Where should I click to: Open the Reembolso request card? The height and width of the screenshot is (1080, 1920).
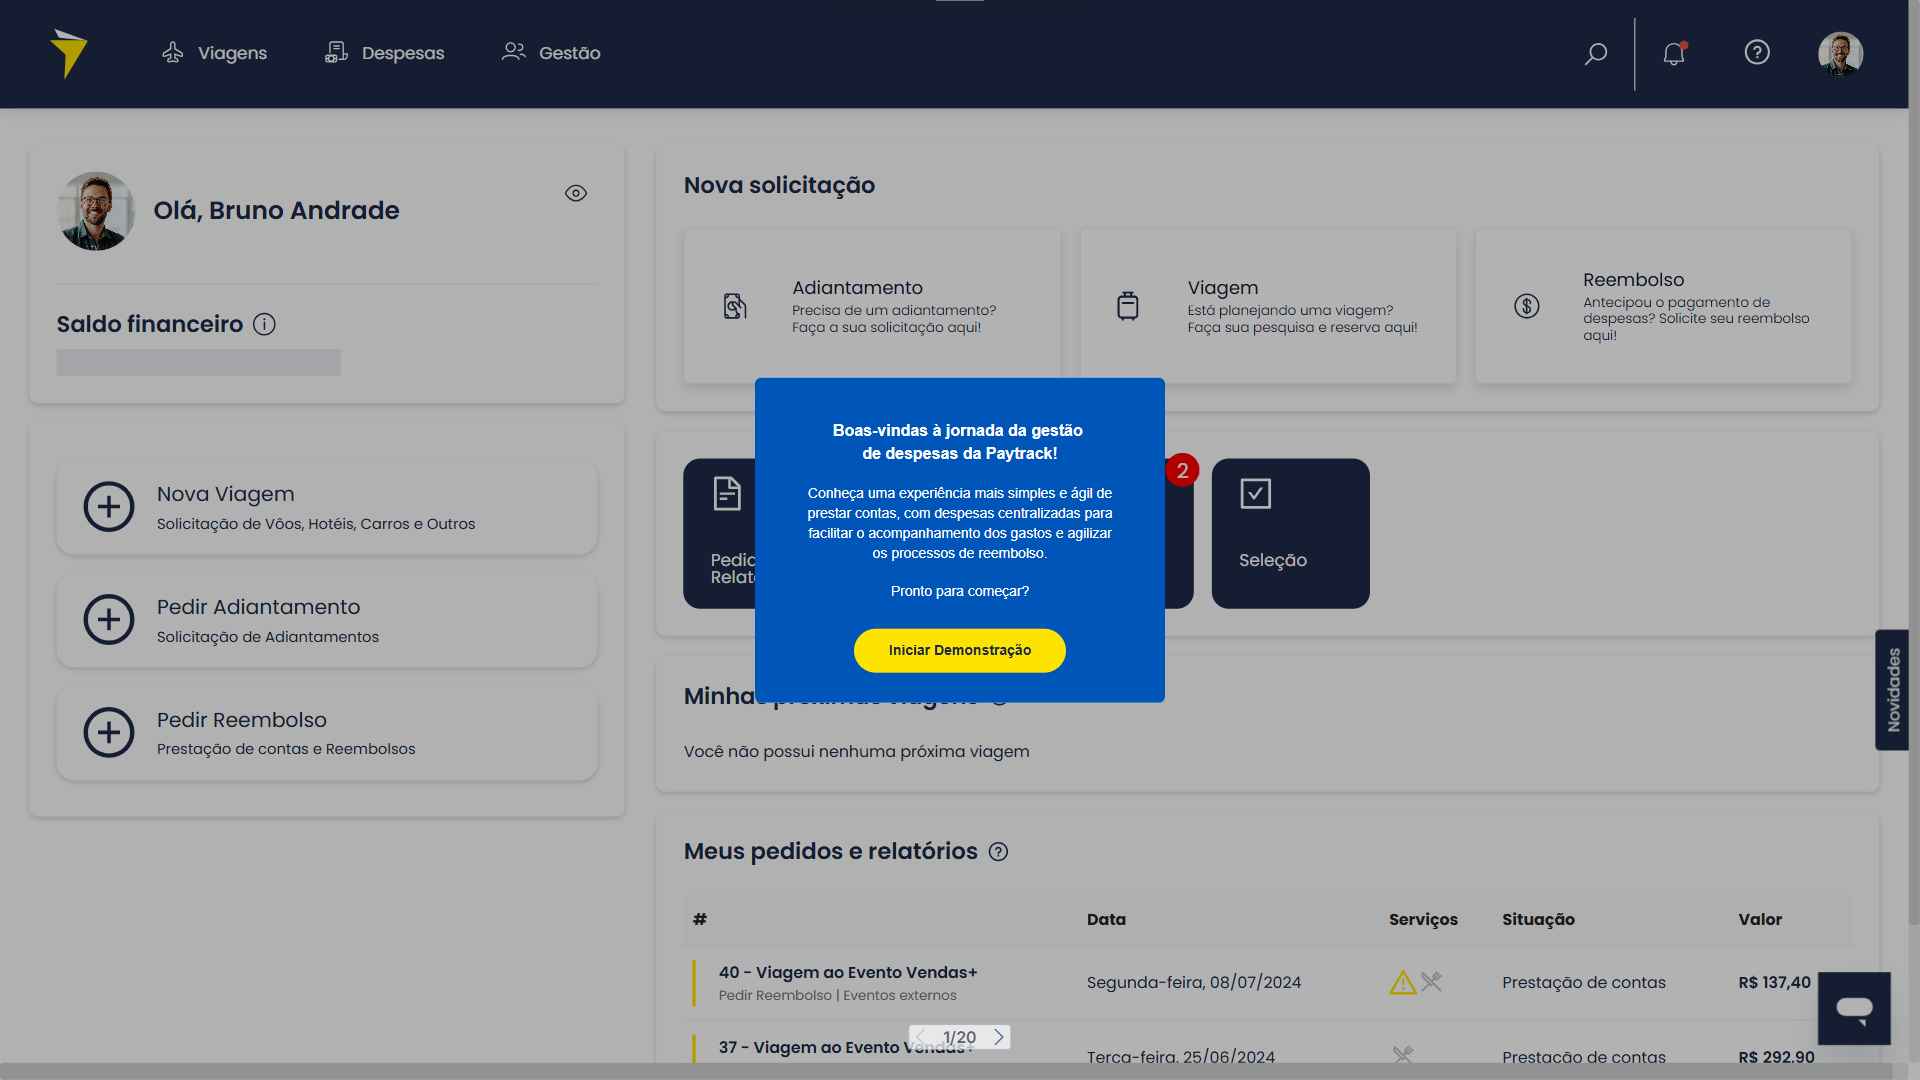(1663, 306)
